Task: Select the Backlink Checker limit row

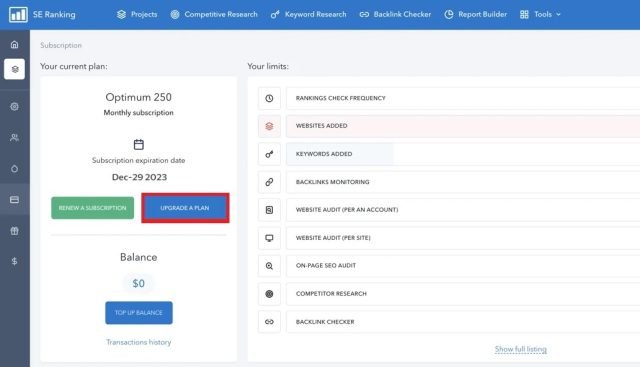Action: [463, 322]
